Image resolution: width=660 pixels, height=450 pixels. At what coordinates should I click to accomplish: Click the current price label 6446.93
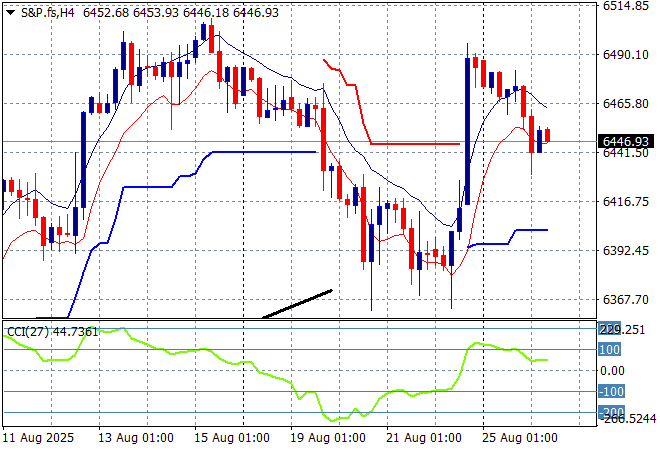point(625,141)
